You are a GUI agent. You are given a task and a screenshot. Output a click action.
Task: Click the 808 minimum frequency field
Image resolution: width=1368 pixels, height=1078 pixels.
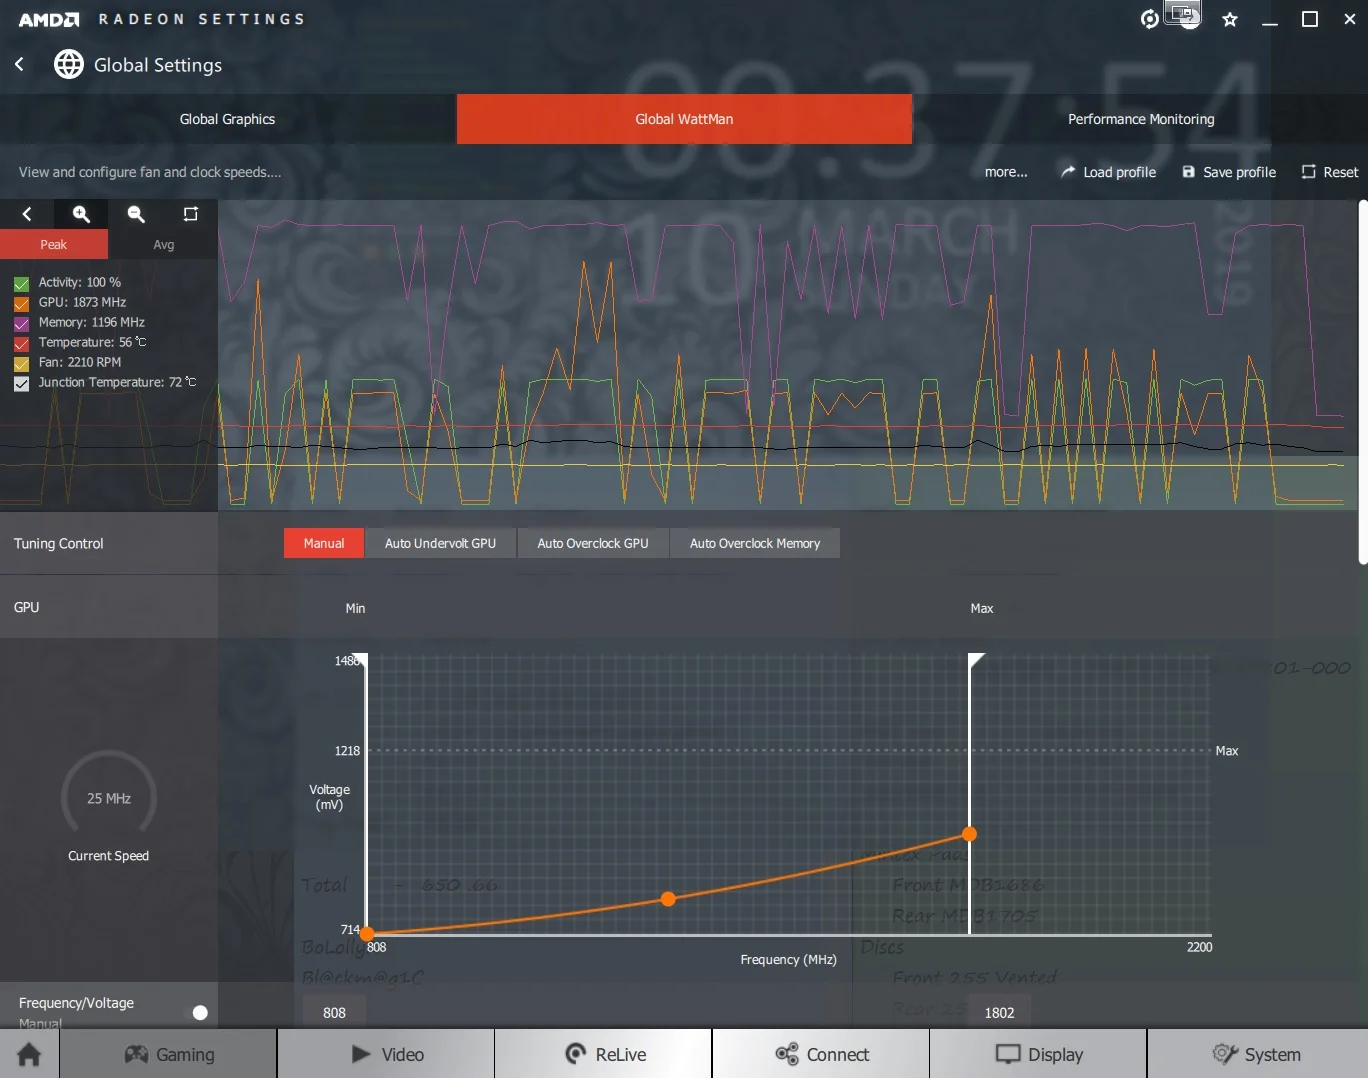[335, 1012]
